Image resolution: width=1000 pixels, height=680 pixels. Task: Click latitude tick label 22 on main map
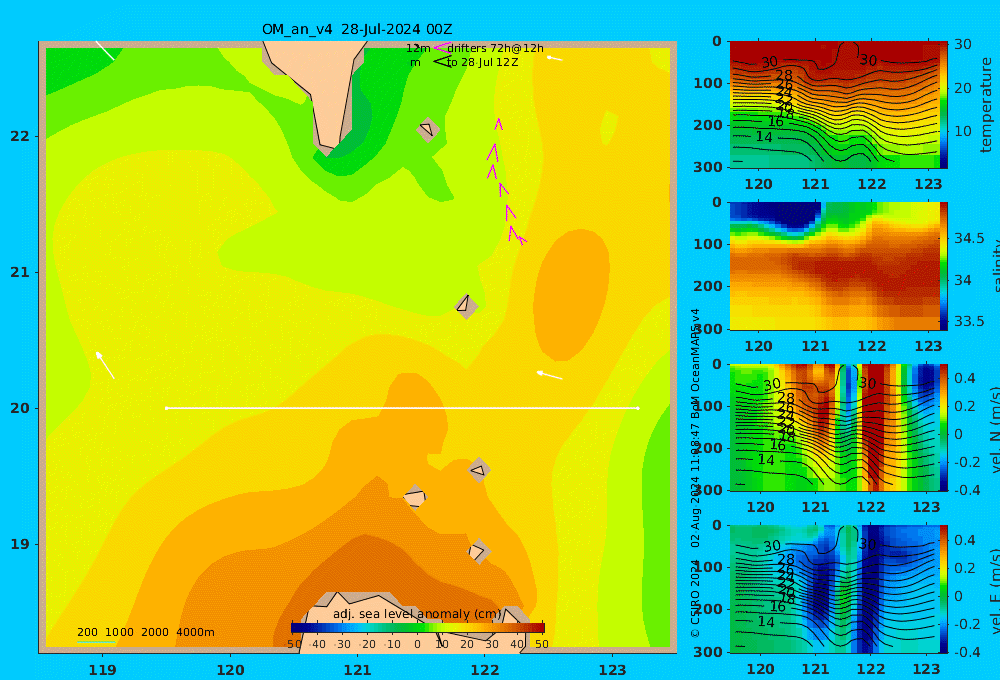pyautogui.click(x=20, y=137)
